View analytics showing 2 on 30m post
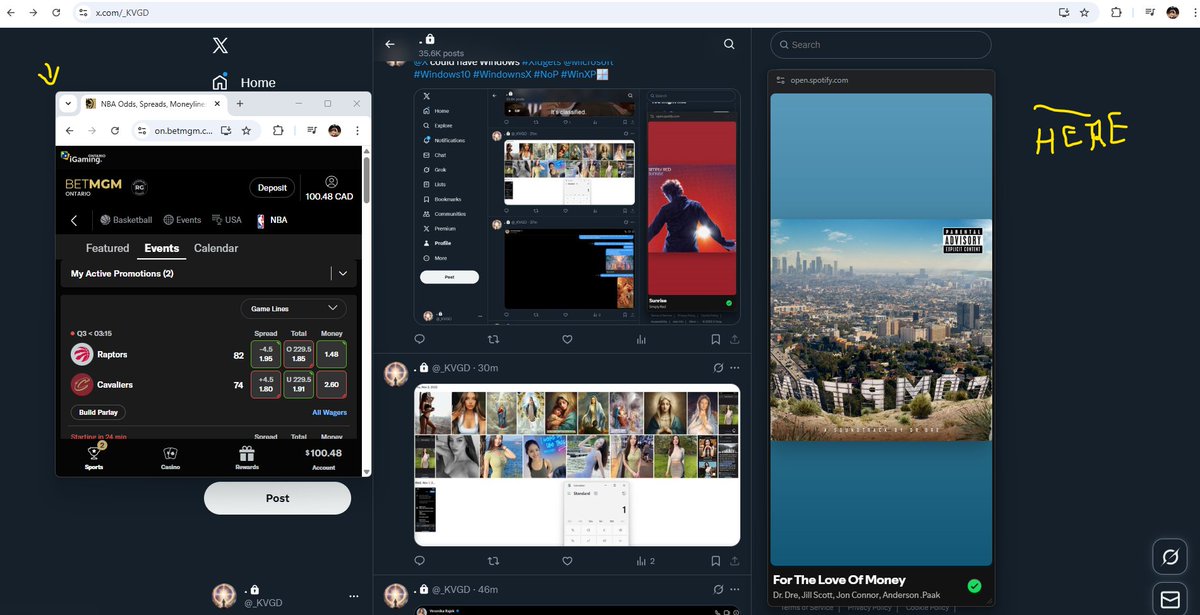 coord(645,561)
